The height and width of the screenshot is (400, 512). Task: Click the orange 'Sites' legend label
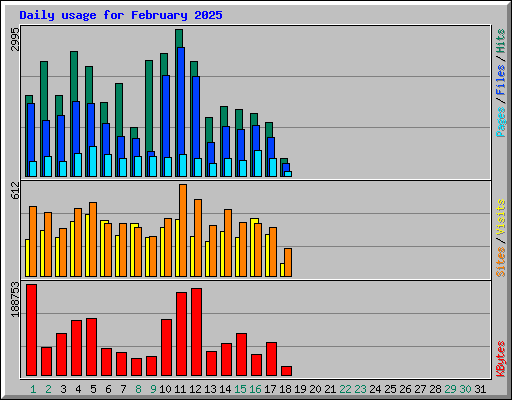(500, 262)
